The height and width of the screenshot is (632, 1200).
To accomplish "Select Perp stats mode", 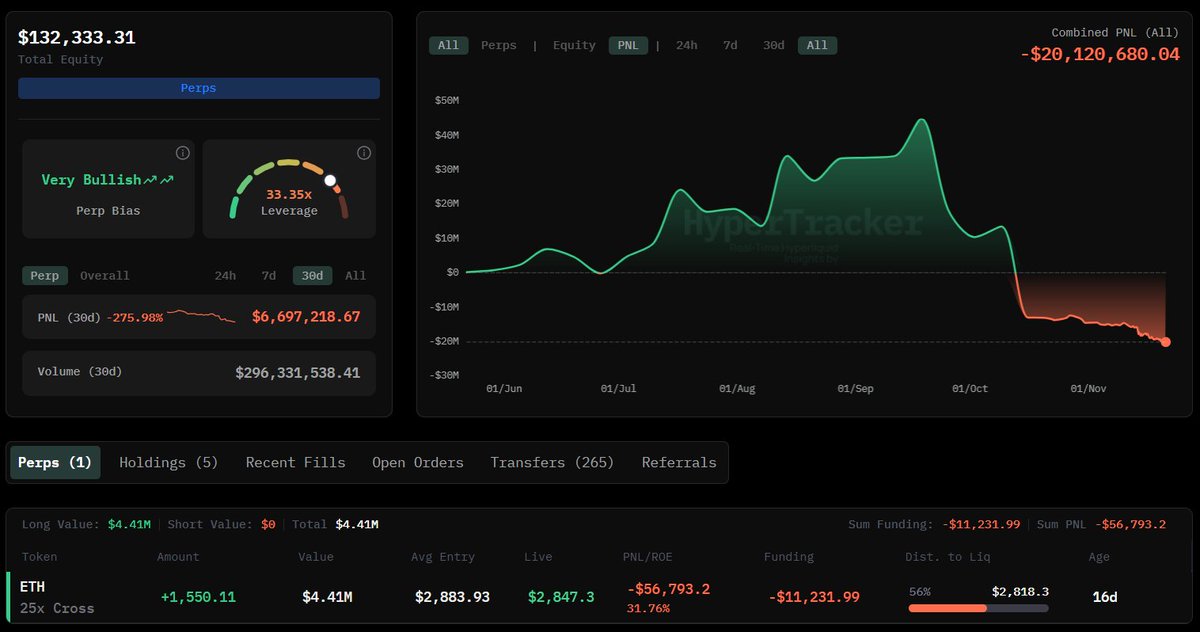I will tap(45, 275).
